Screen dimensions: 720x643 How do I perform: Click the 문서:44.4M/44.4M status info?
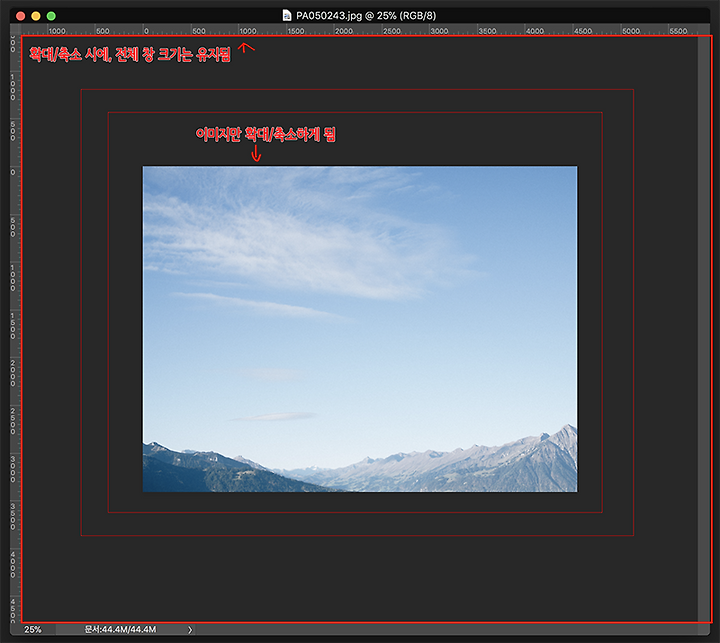(120, 629)
